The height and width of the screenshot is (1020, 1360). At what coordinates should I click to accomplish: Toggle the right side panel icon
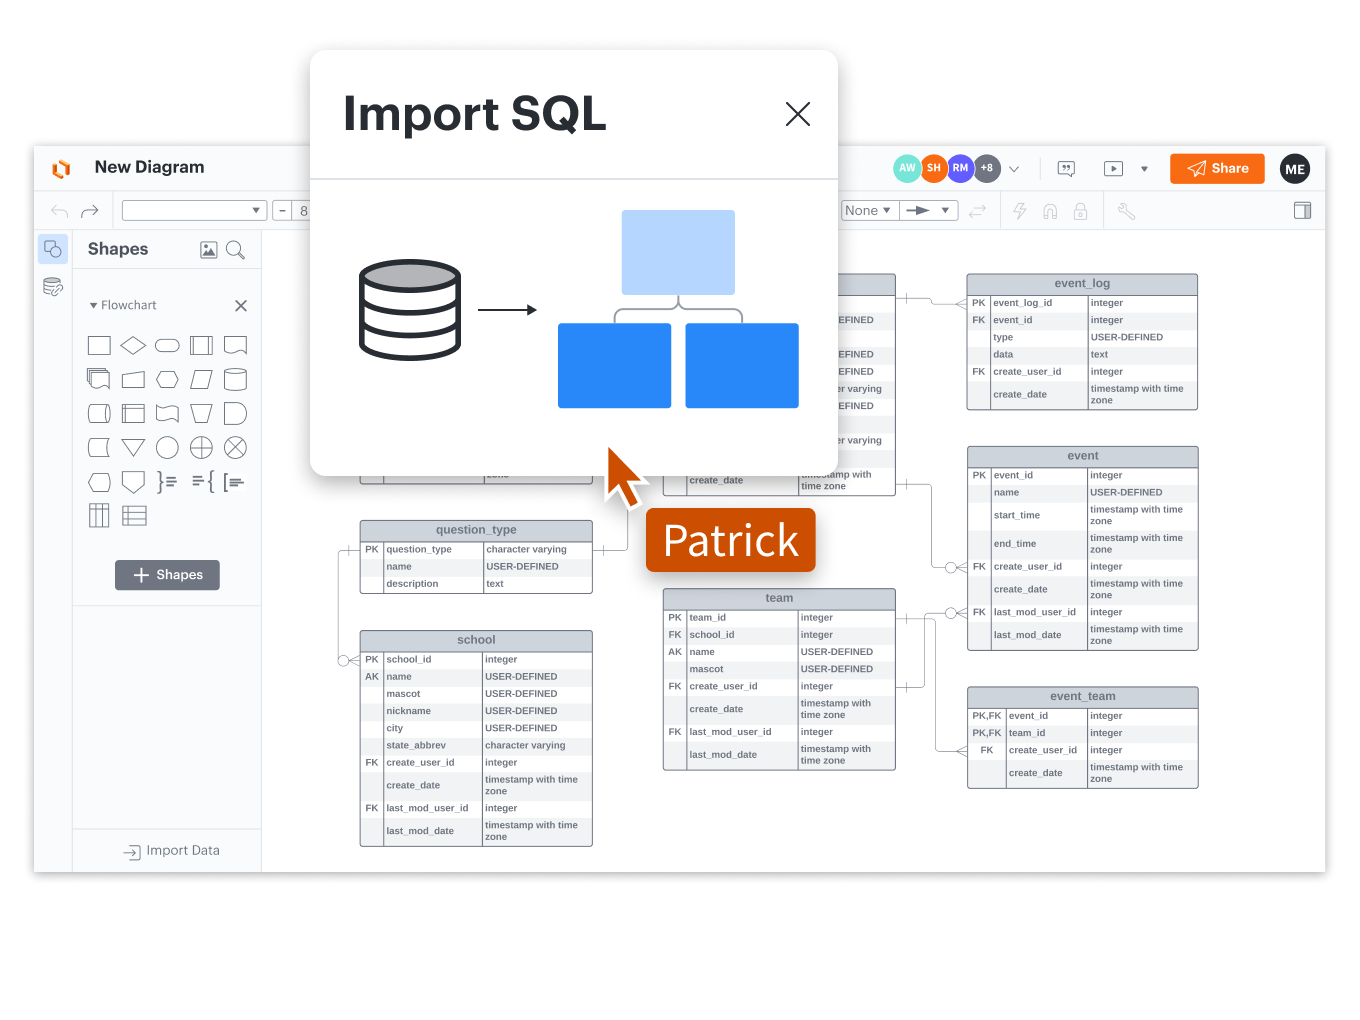click(1302, 211)
